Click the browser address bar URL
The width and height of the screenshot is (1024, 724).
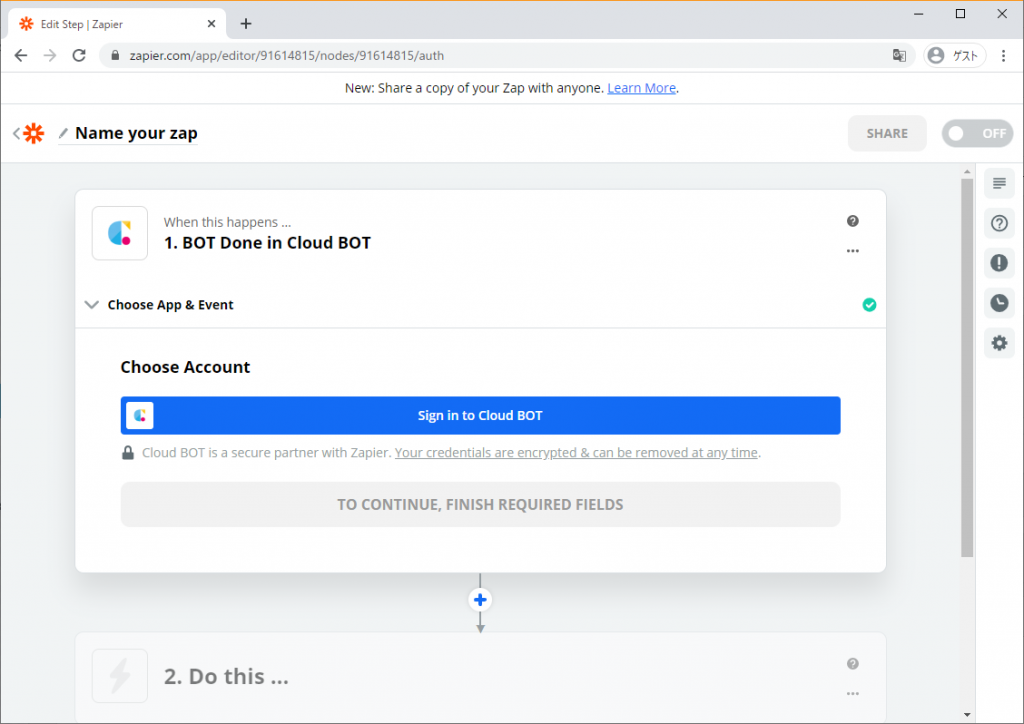(x=287, y=55)
